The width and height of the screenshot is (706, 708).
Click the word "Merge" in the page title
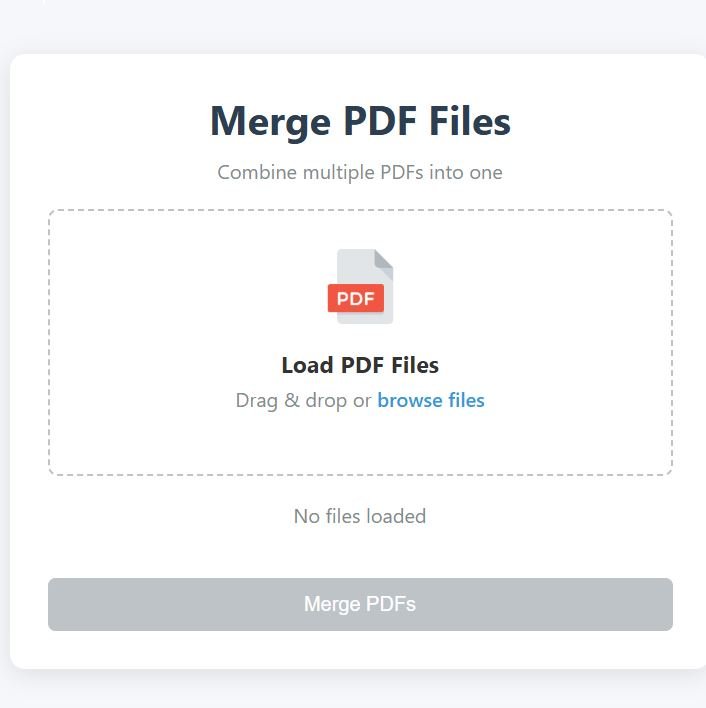pos(271,122)
